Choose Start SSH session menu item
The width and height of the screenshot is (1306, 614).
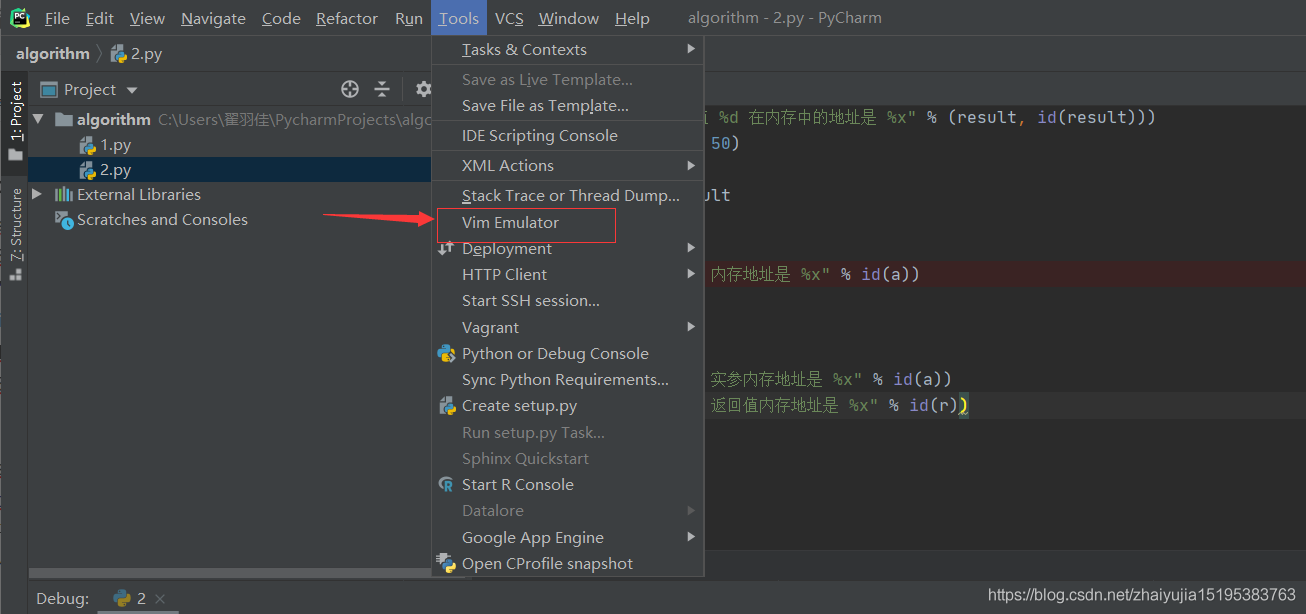coord(530,301)
